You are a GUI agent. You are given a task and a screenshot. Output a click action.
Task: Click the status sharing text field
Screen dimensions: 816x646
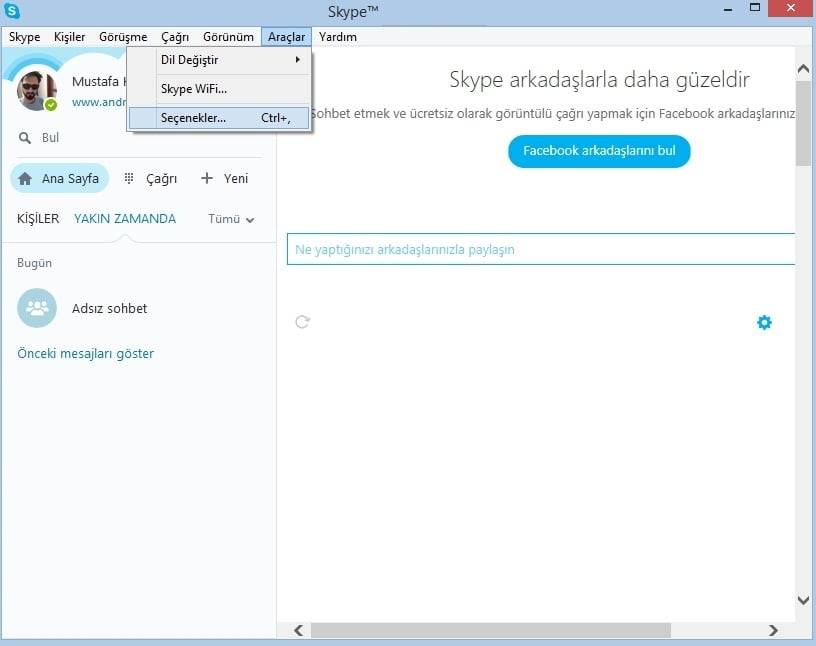click(x=540, y=249)
